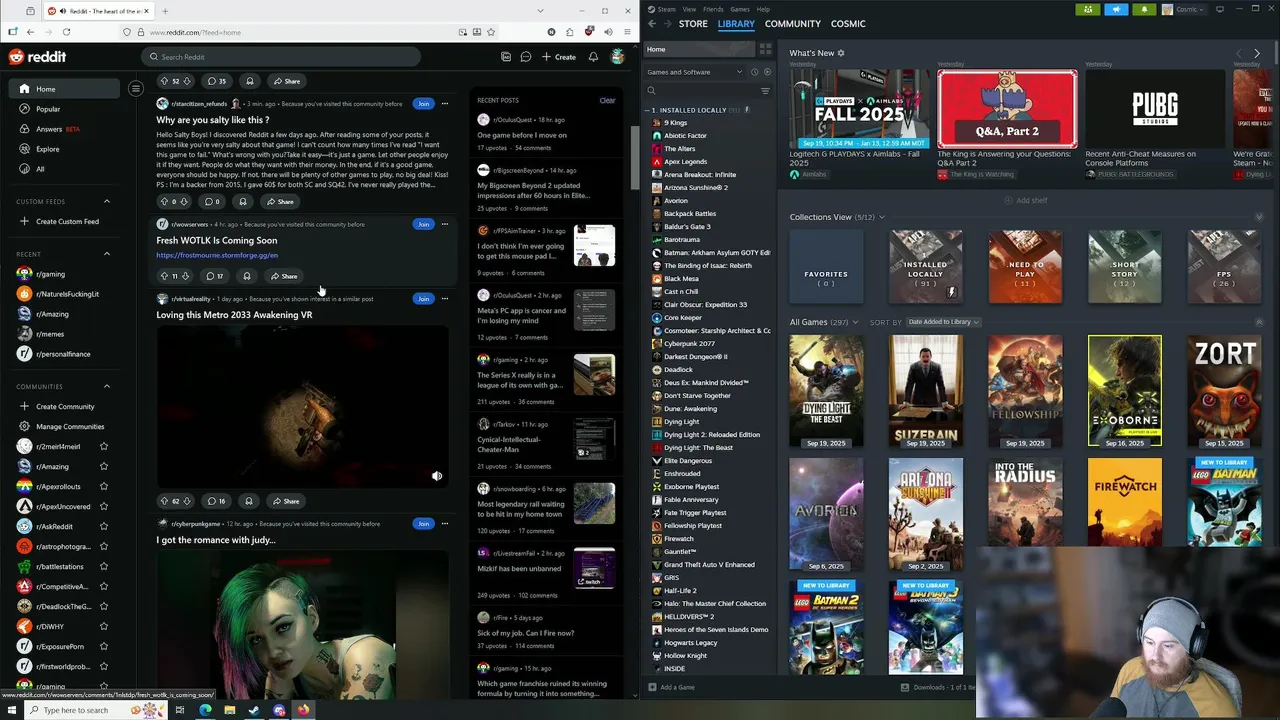Clear recent posts list
1280x720 pixels.
(607, 100)
